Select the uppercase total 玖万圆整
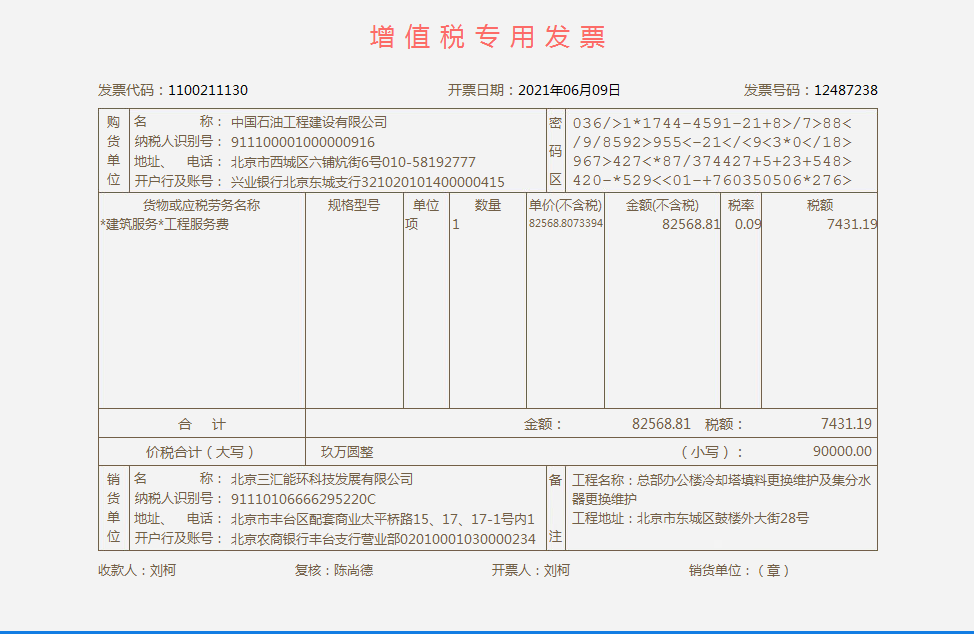The width and height of the screenshot is (974, 634). pyautogui.click(x=347, y=452)
